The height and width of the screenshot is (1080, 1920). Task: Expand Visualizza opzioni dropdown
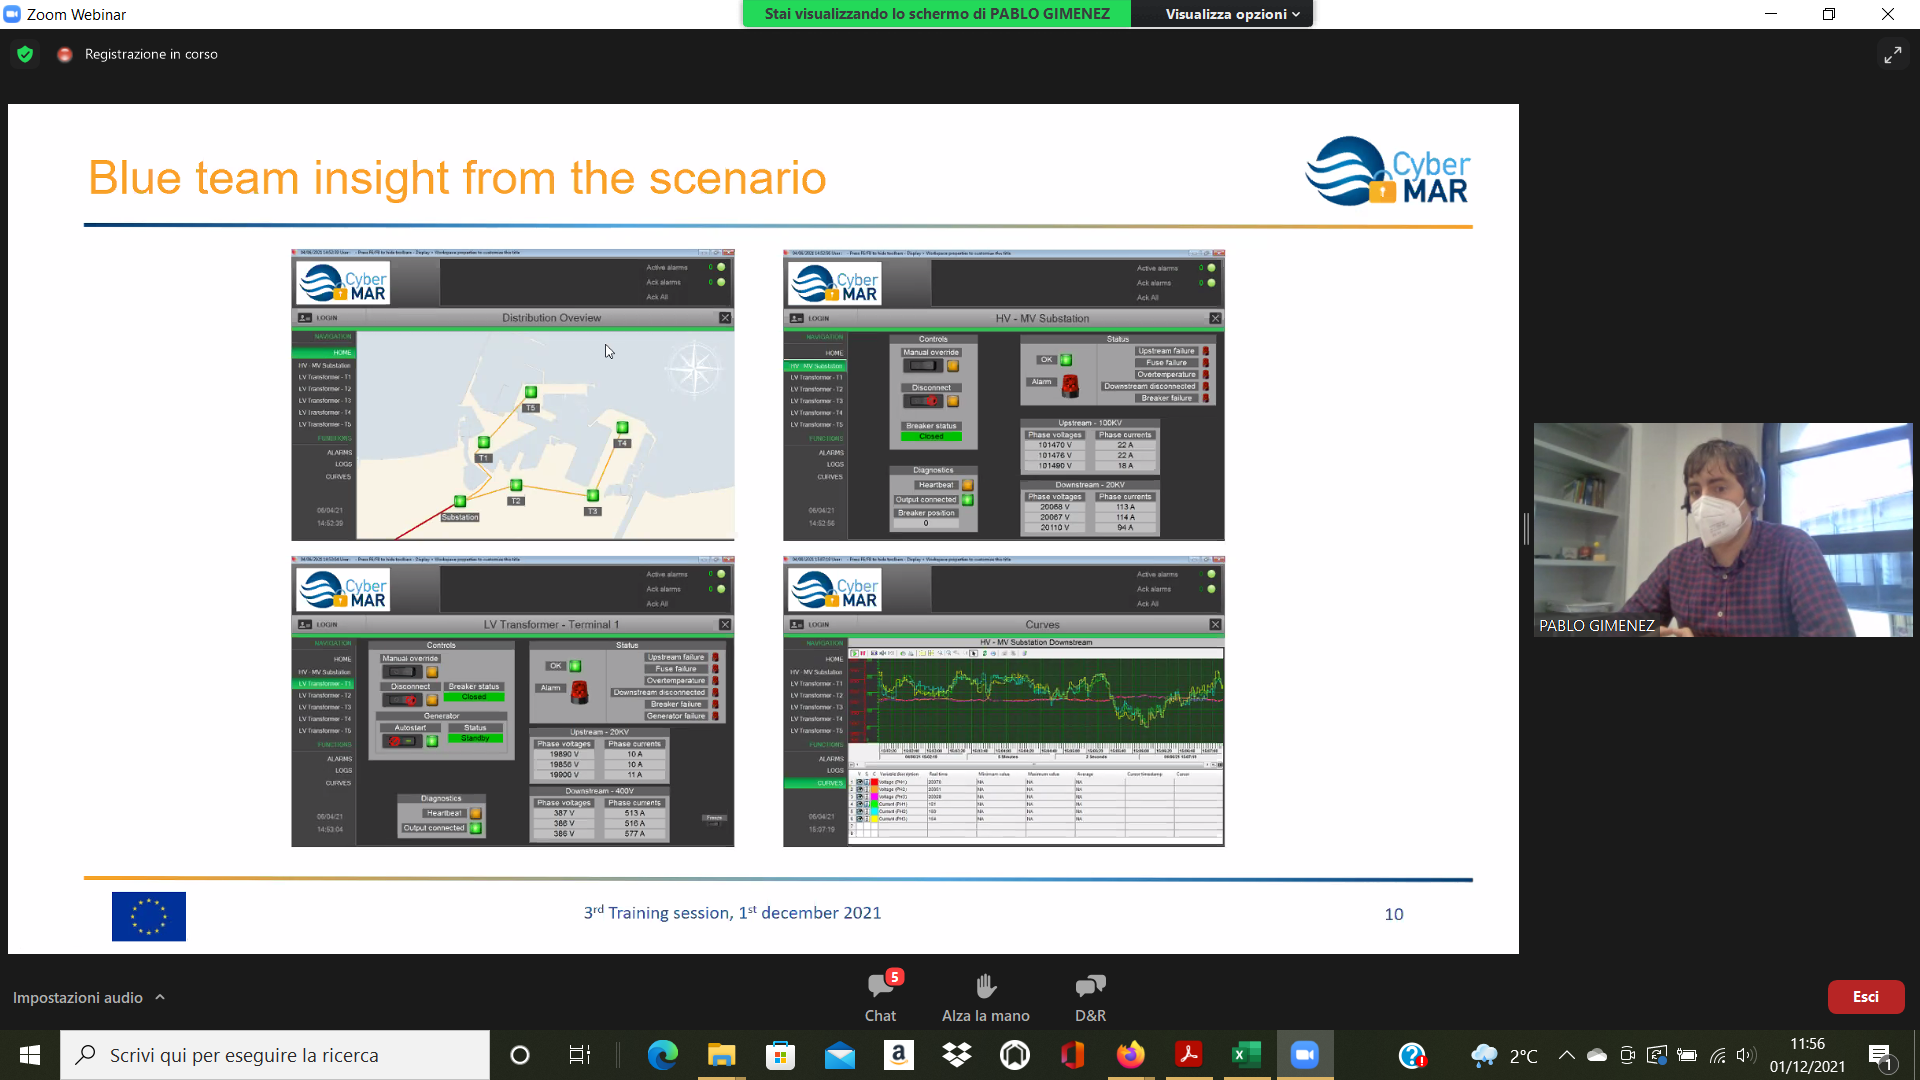[1232, 14]
